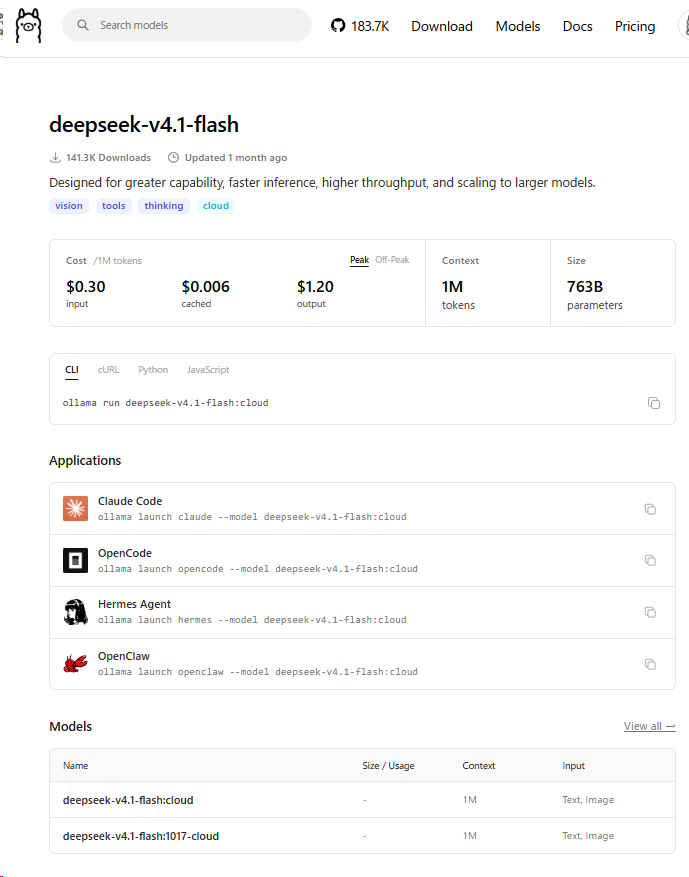Screen dimensions: 689x877
Task: Open the View all models link
Action: click(649, 726)
